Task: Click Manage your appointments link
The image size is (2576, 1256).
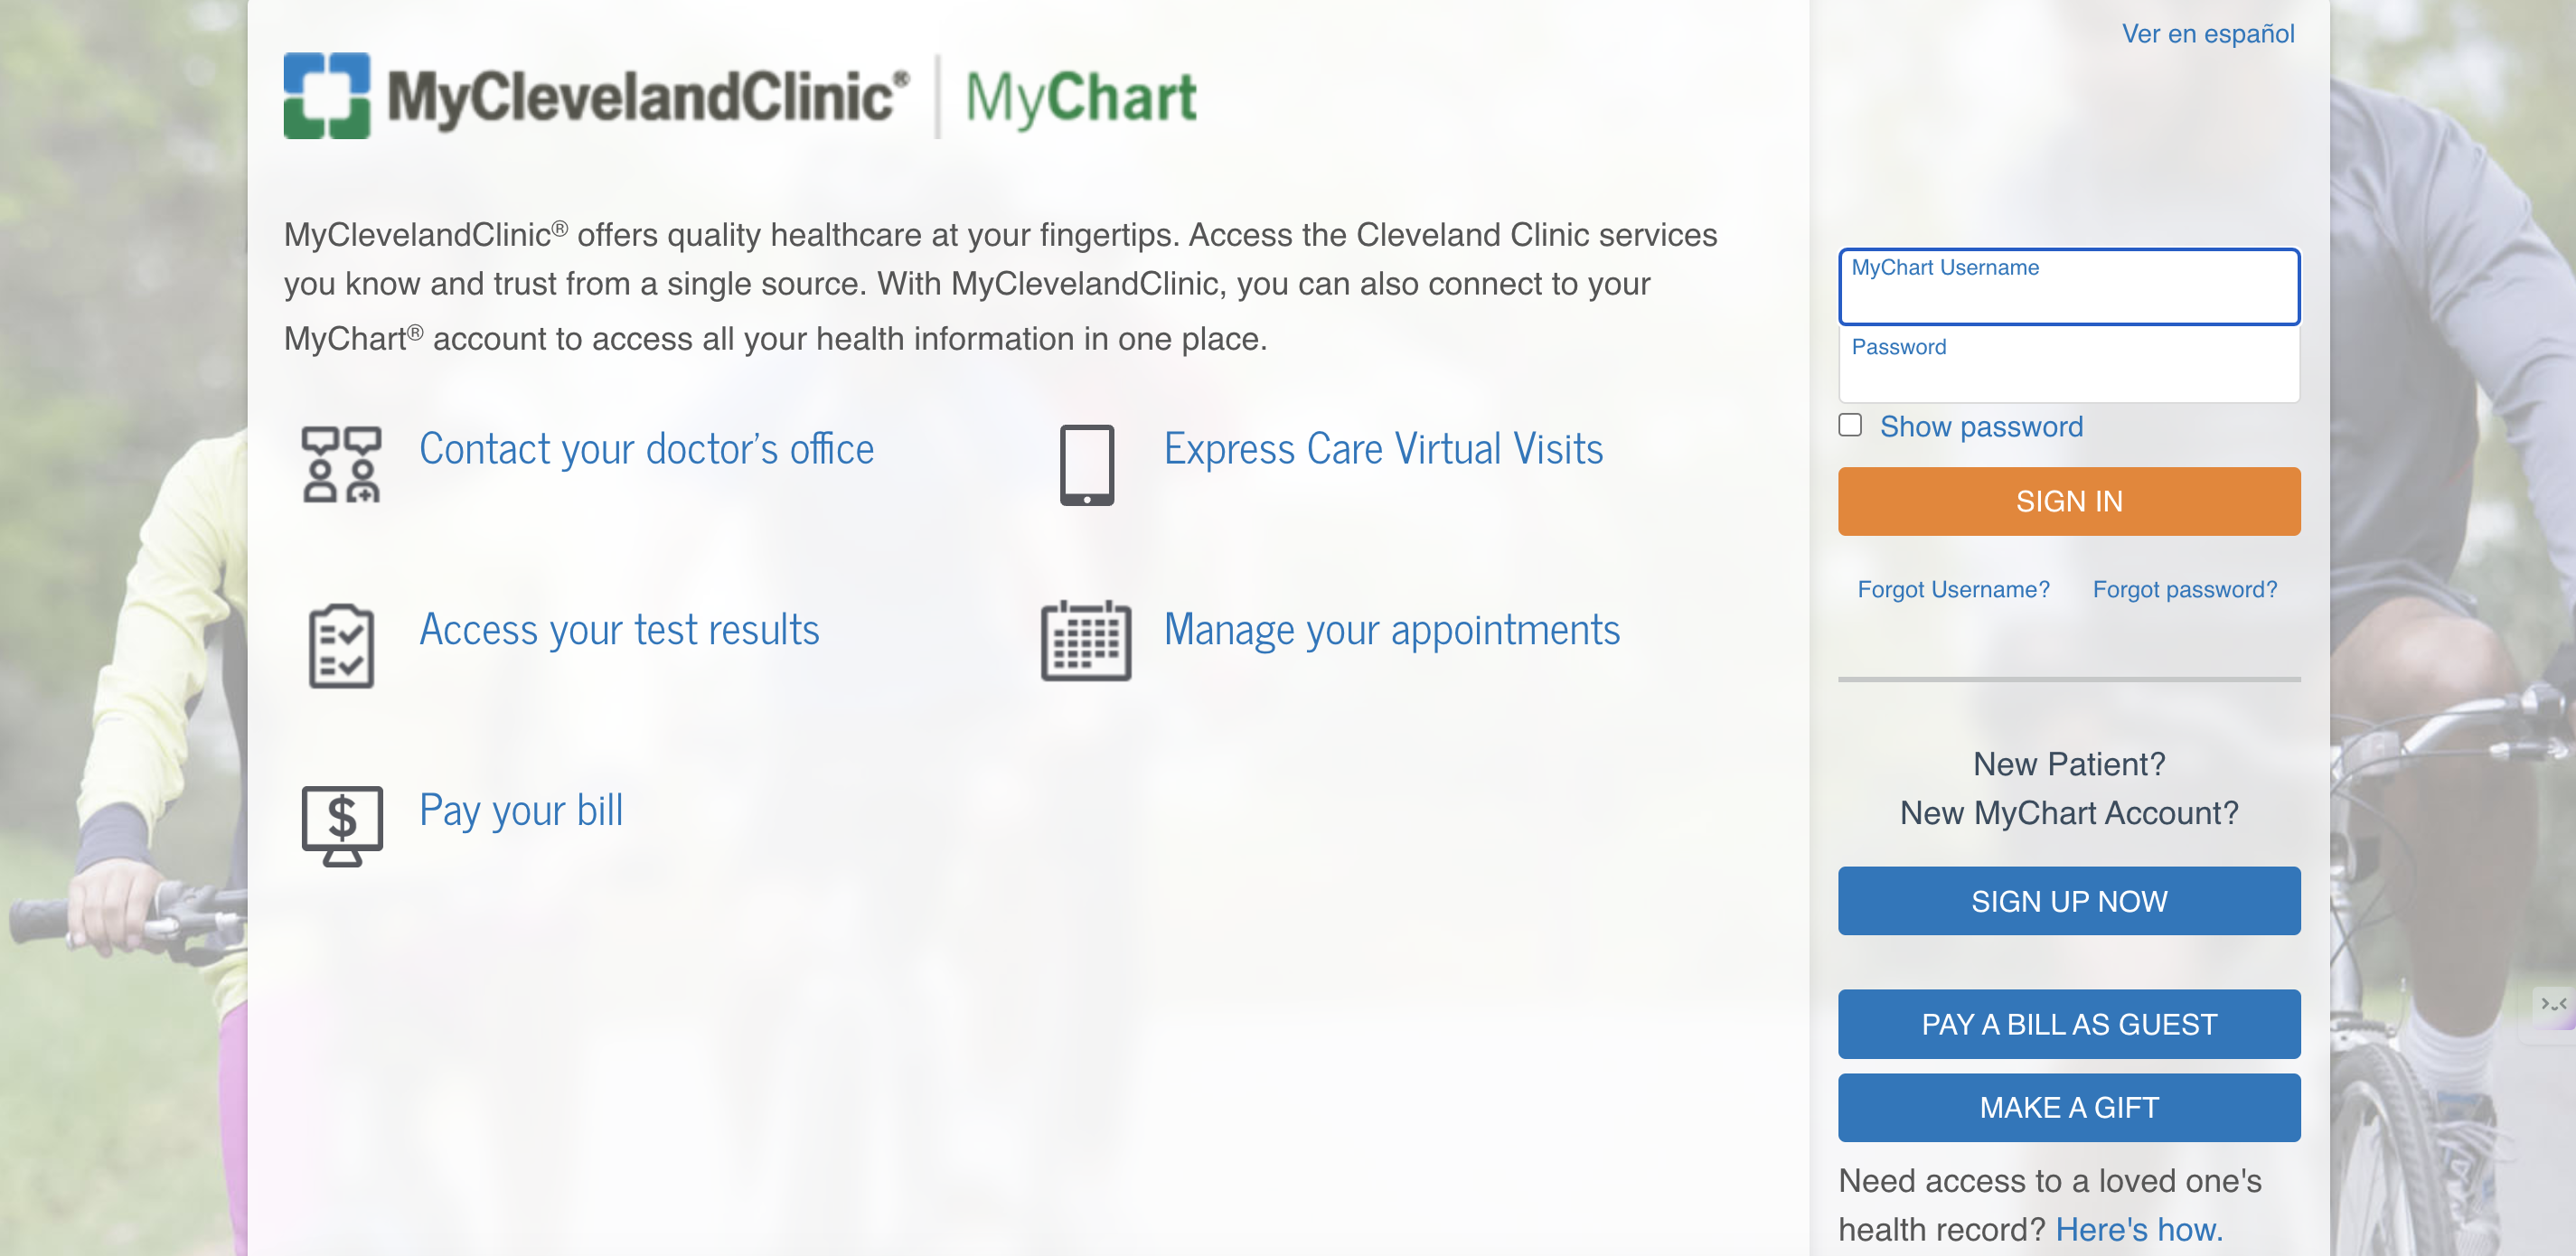Action: (x=1390, y=629)
